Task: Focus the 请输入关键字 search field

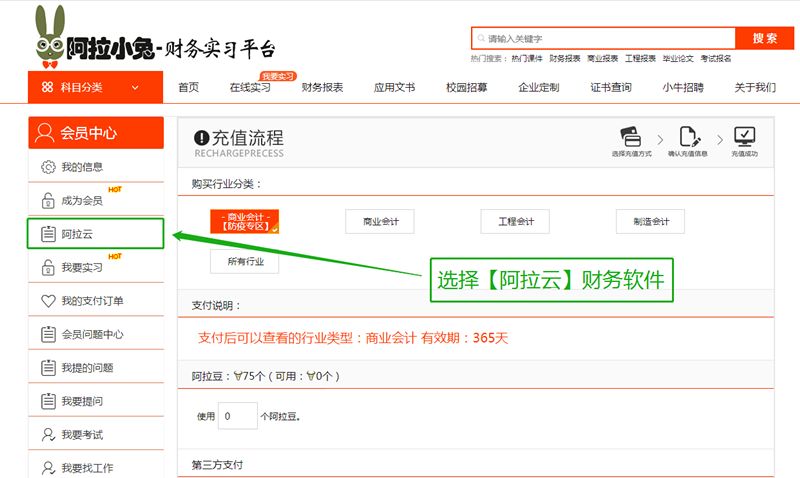Action: 603,38
